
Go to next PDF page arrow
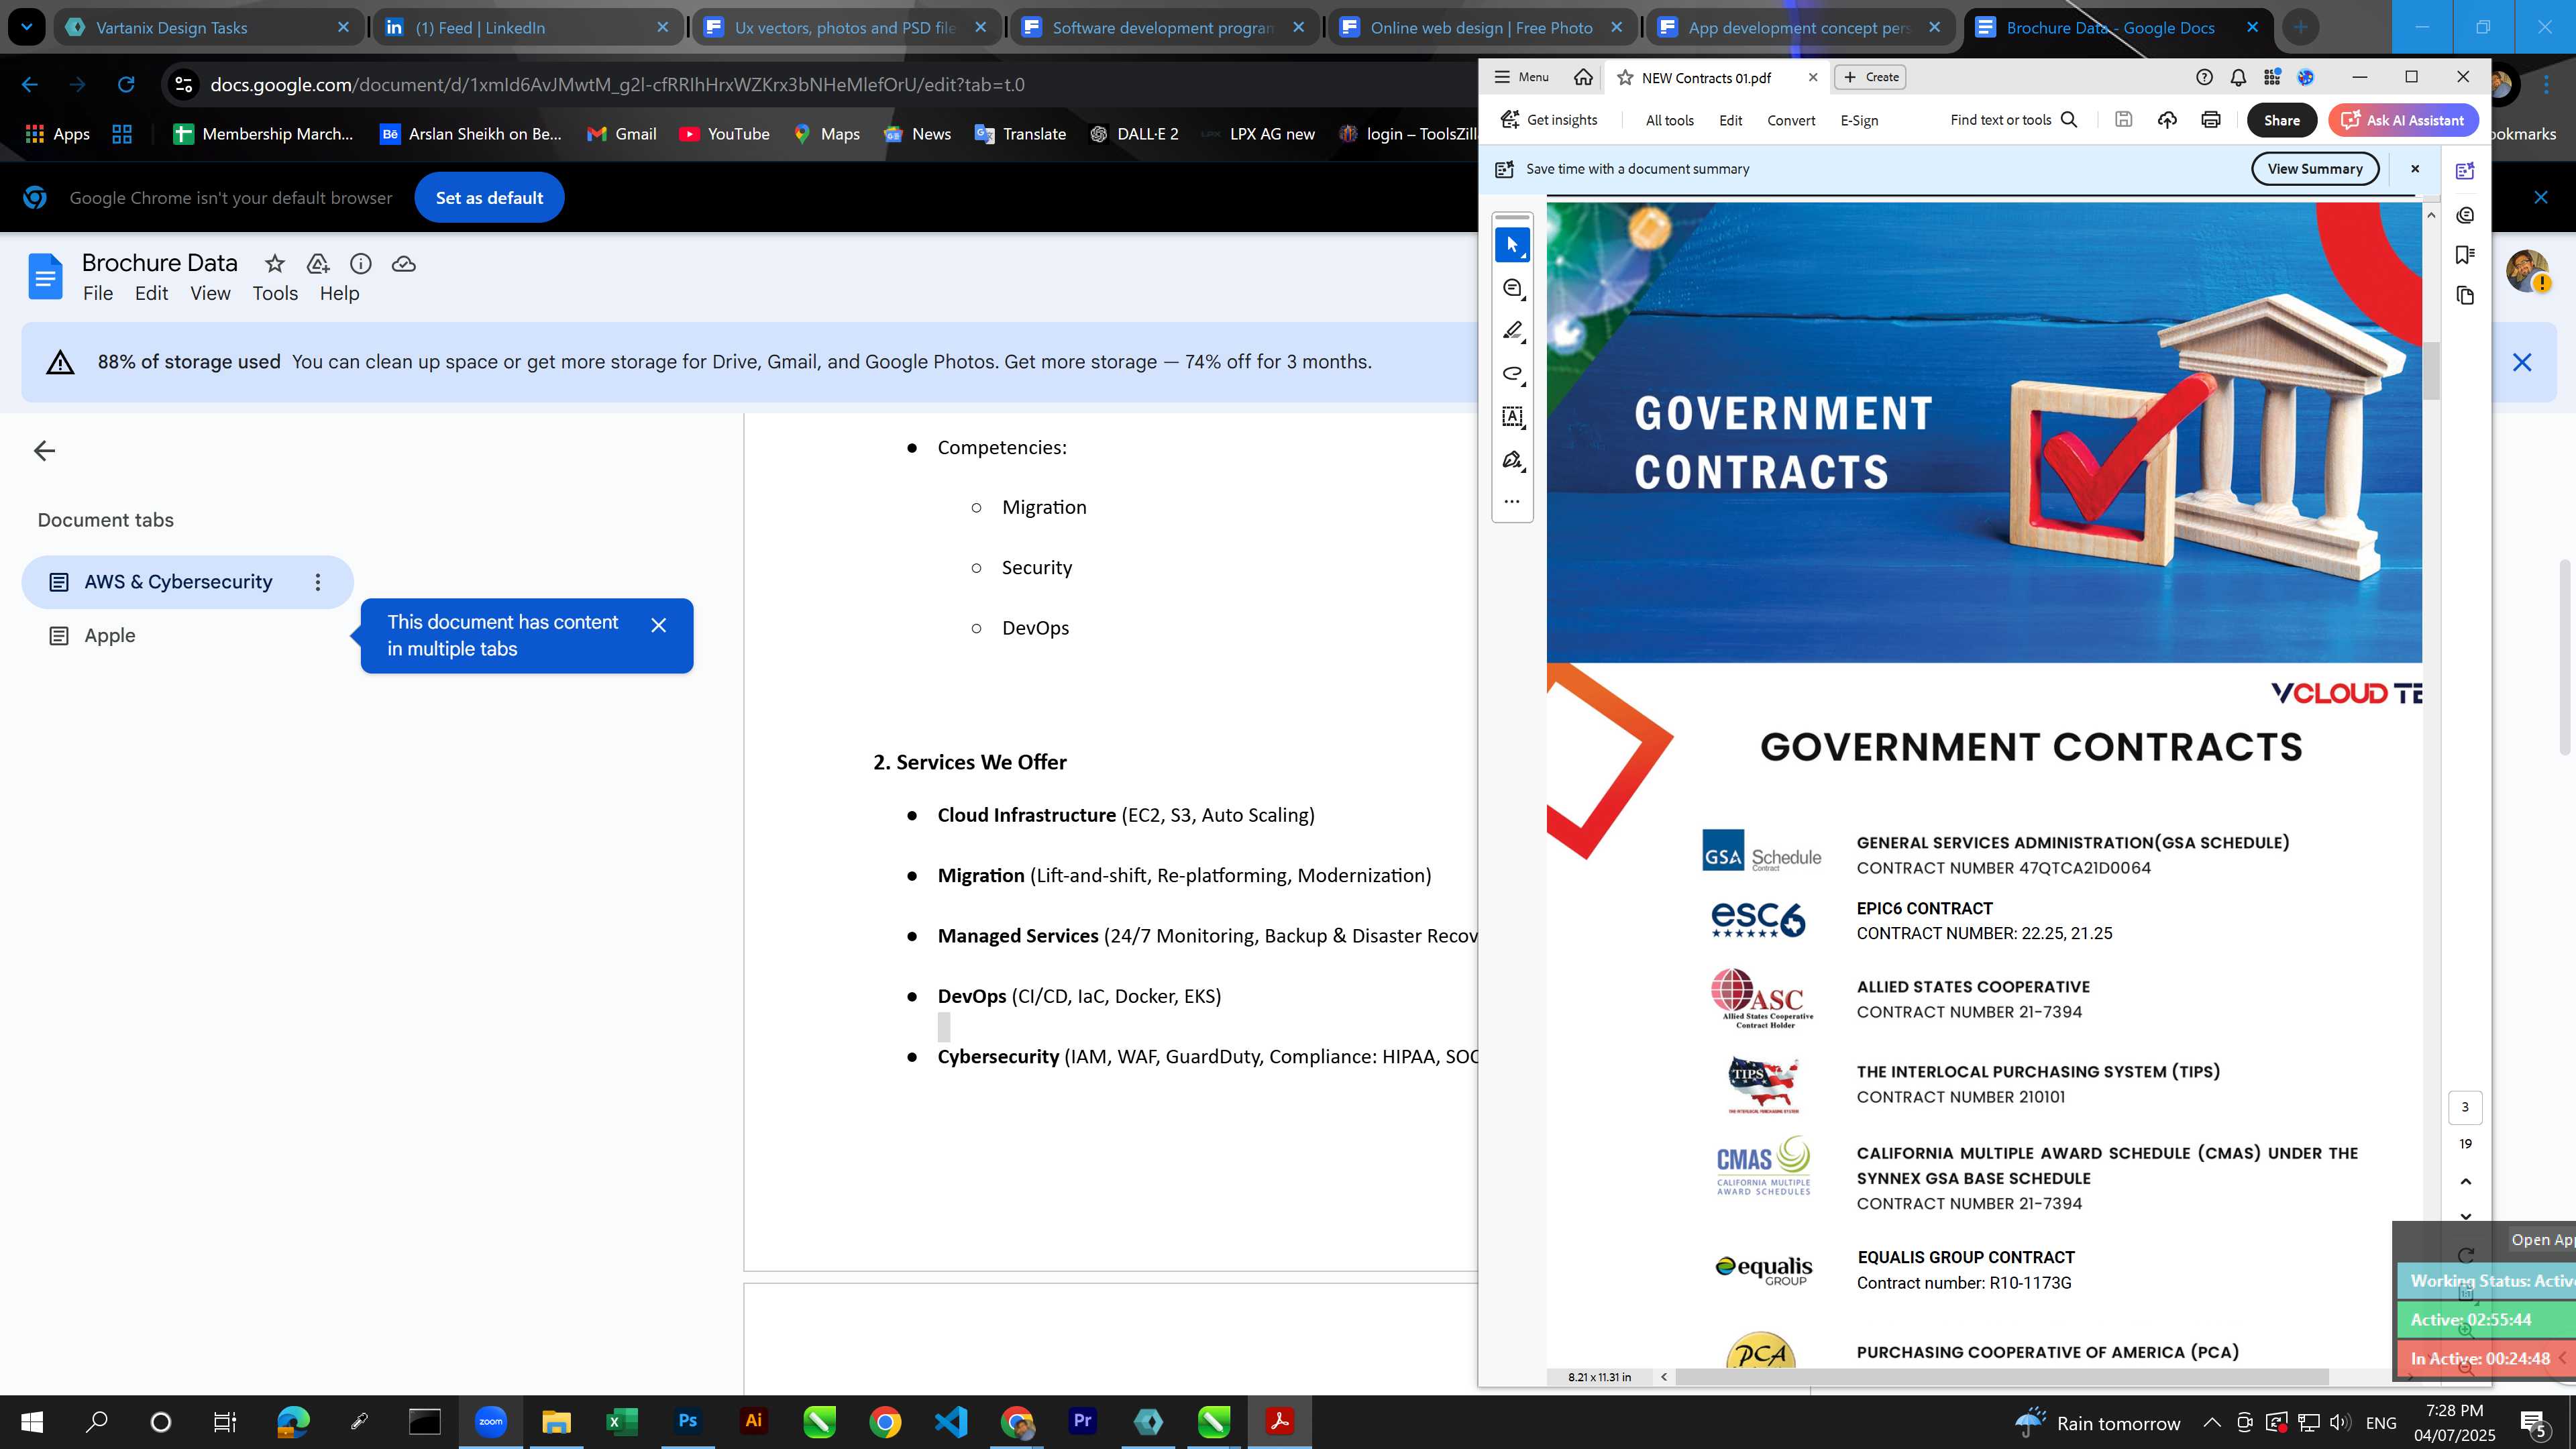pos(2465,1216)
